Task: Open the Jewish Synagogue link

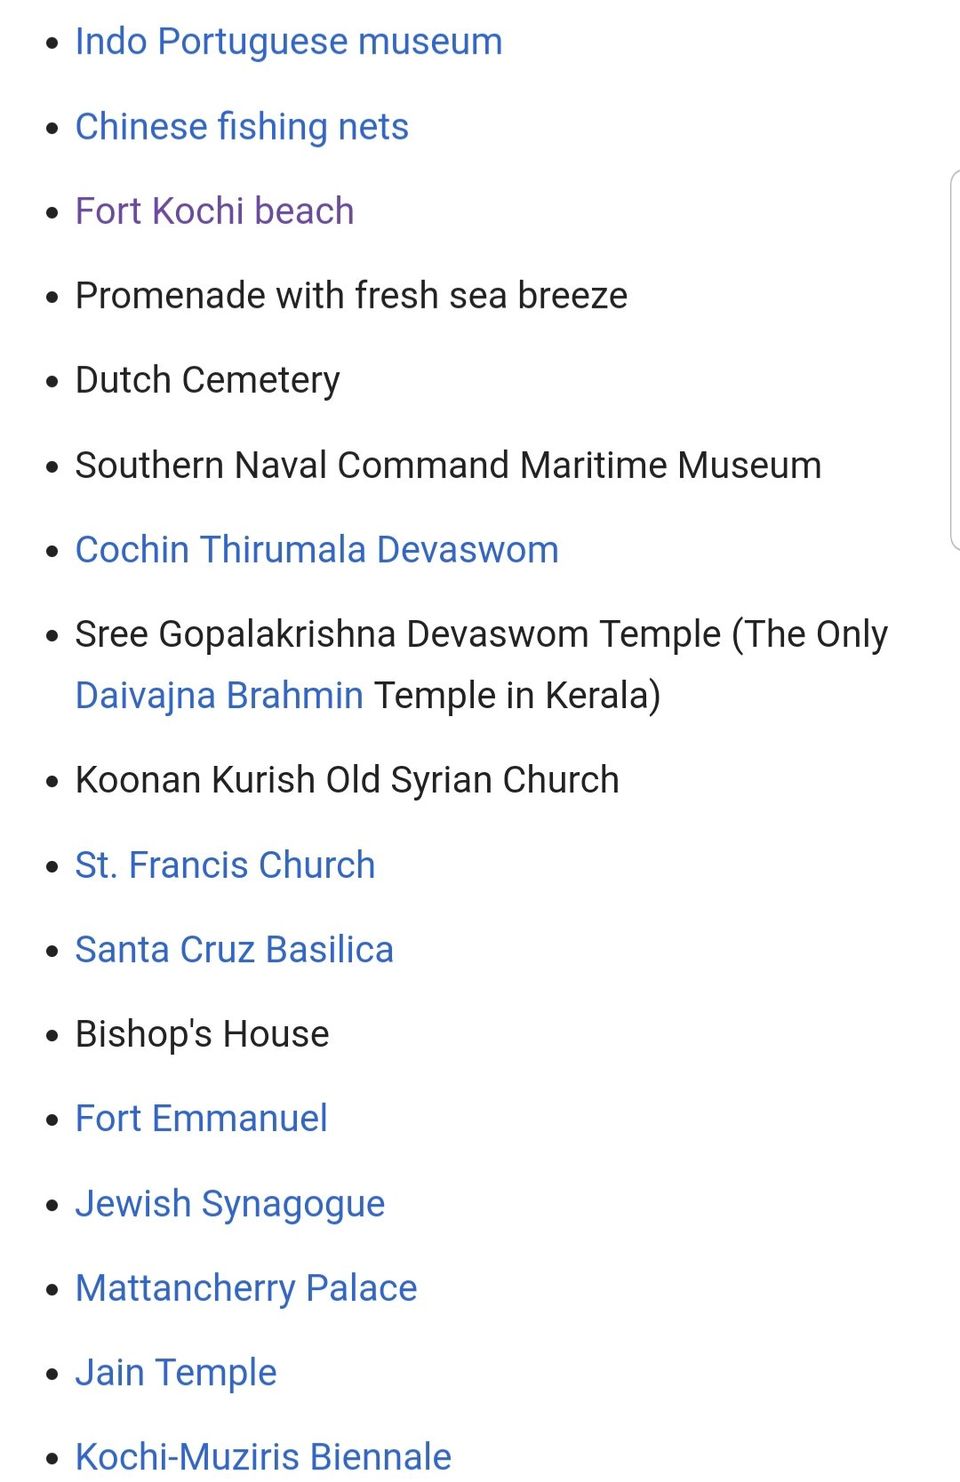Action: tap(230, 1204)
